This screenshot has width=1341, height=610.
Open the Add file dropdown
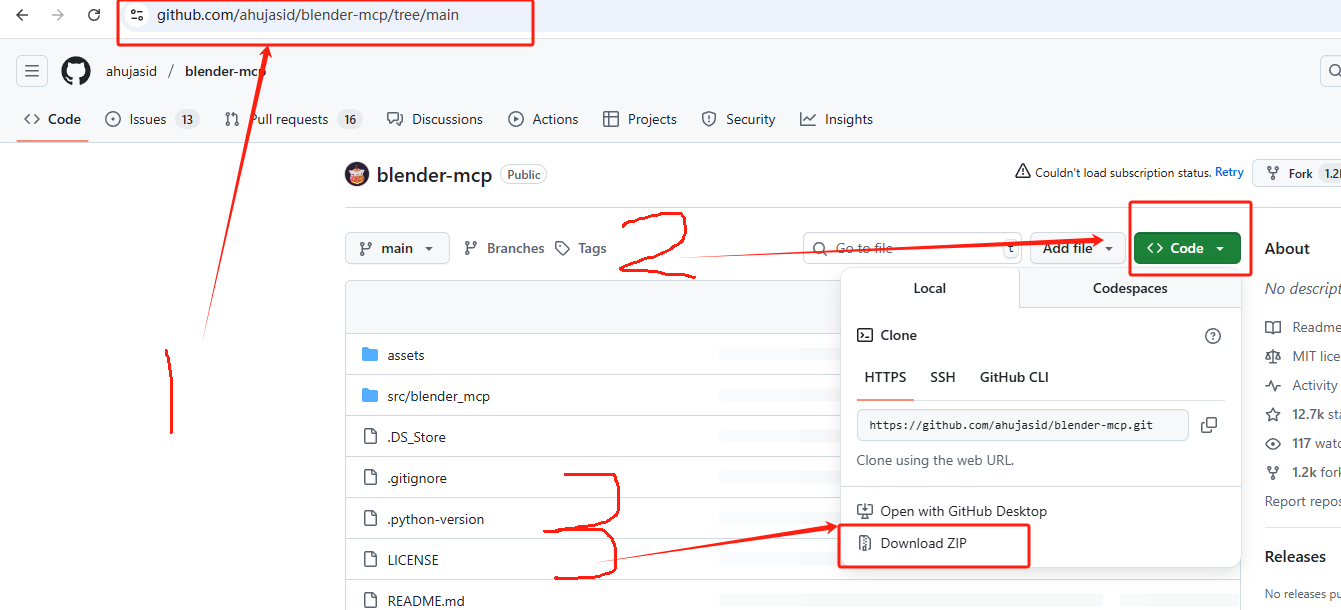pyautogui.click(x=1078, y=248)
